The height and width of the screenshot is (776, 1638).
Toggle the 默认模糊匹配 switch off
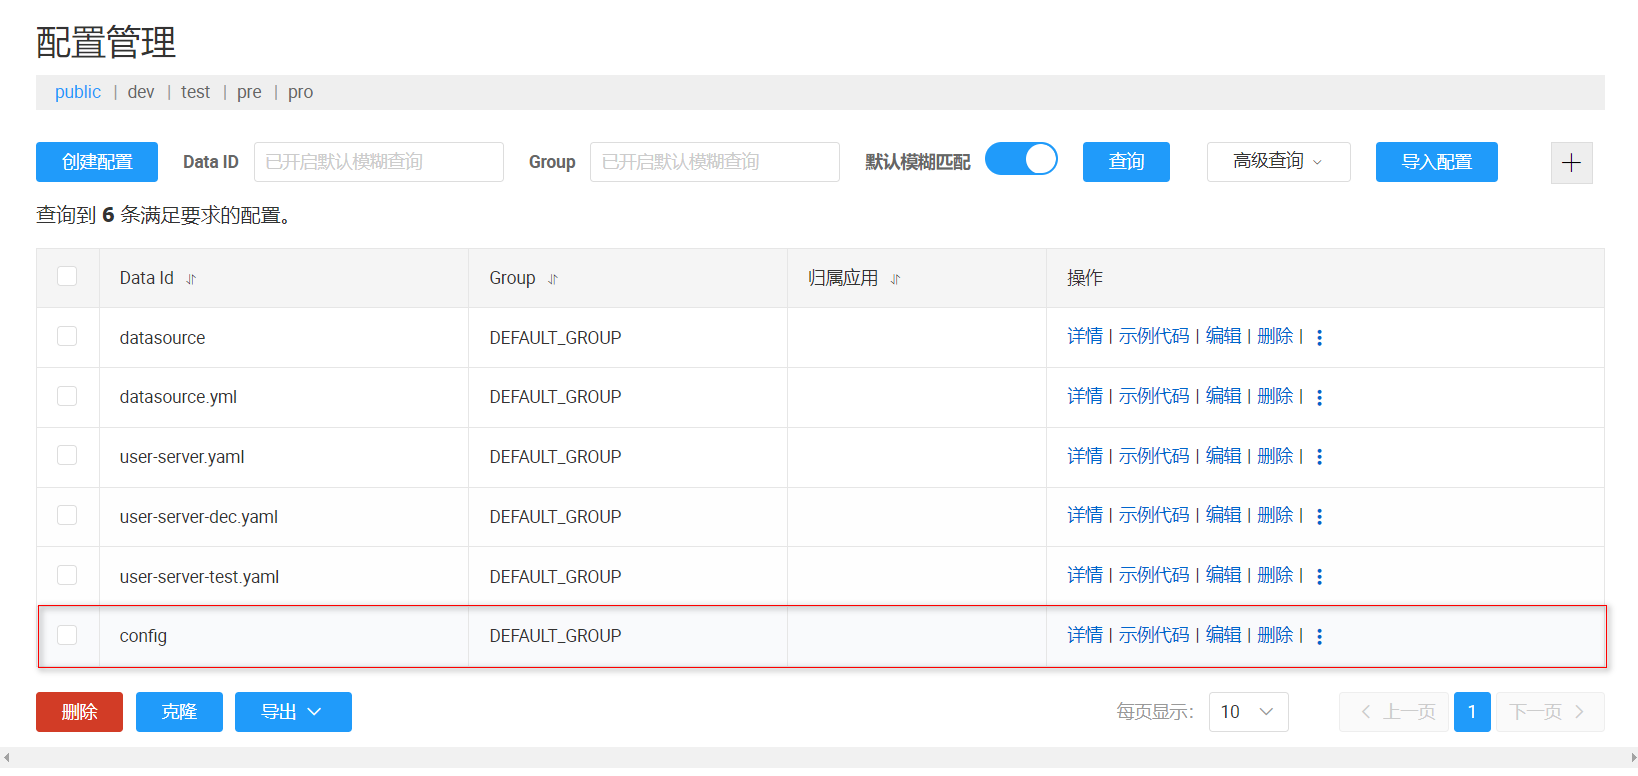point(1021,159)
